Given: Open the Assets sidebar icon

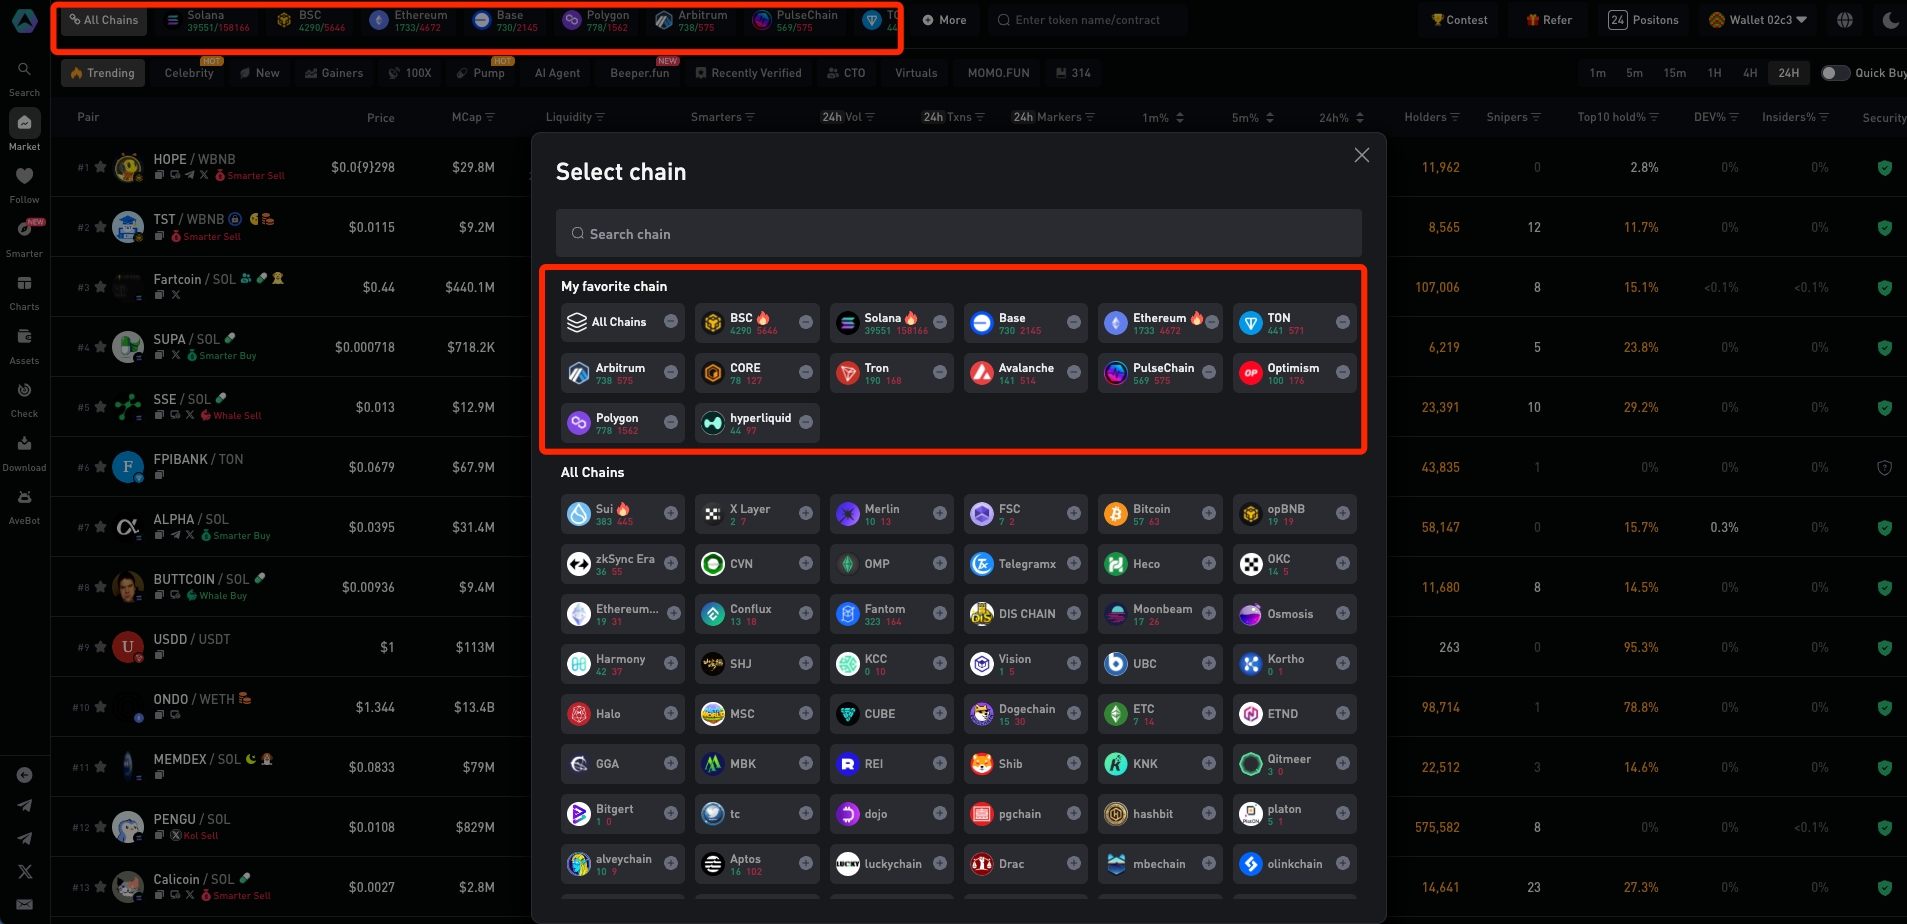Looking at the screenshot, I should click(x=24, y=338).
